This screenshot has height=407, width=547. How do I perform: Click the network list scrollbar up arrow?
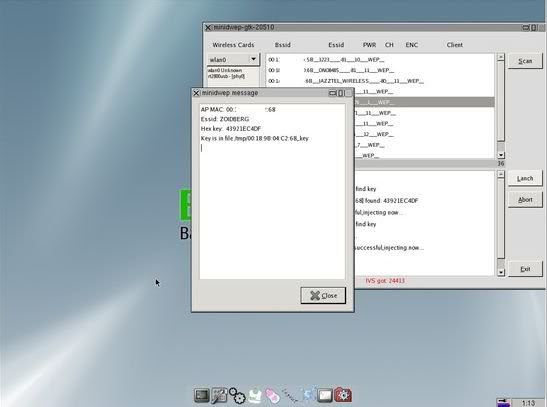[x=501, y=57]
